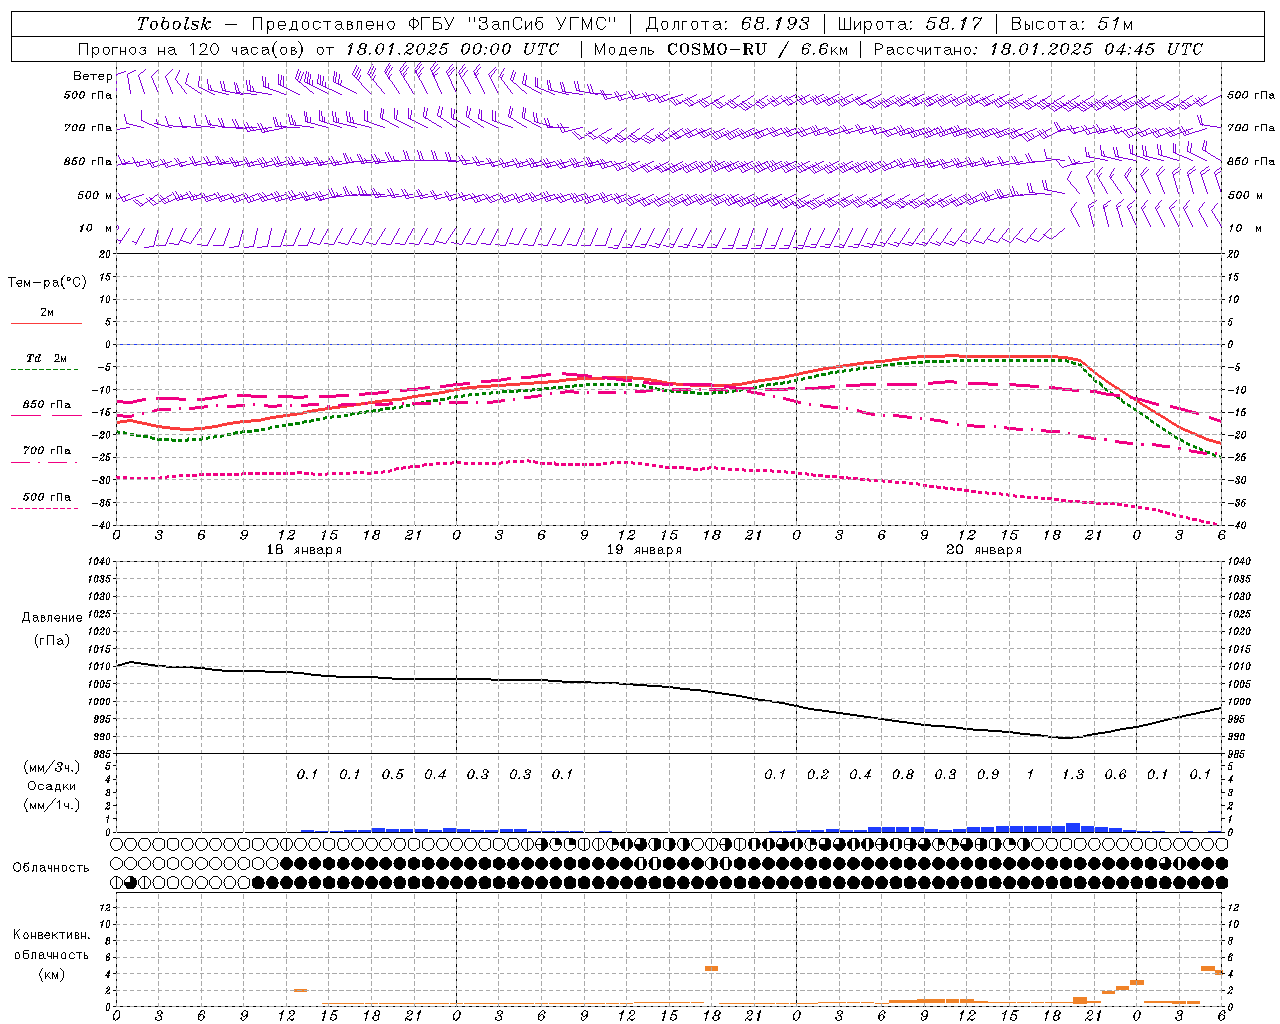Select the '700 гПа' temperature legend entry
The height and width of the screenshot is (1024, 1280).
coord(47,451)
